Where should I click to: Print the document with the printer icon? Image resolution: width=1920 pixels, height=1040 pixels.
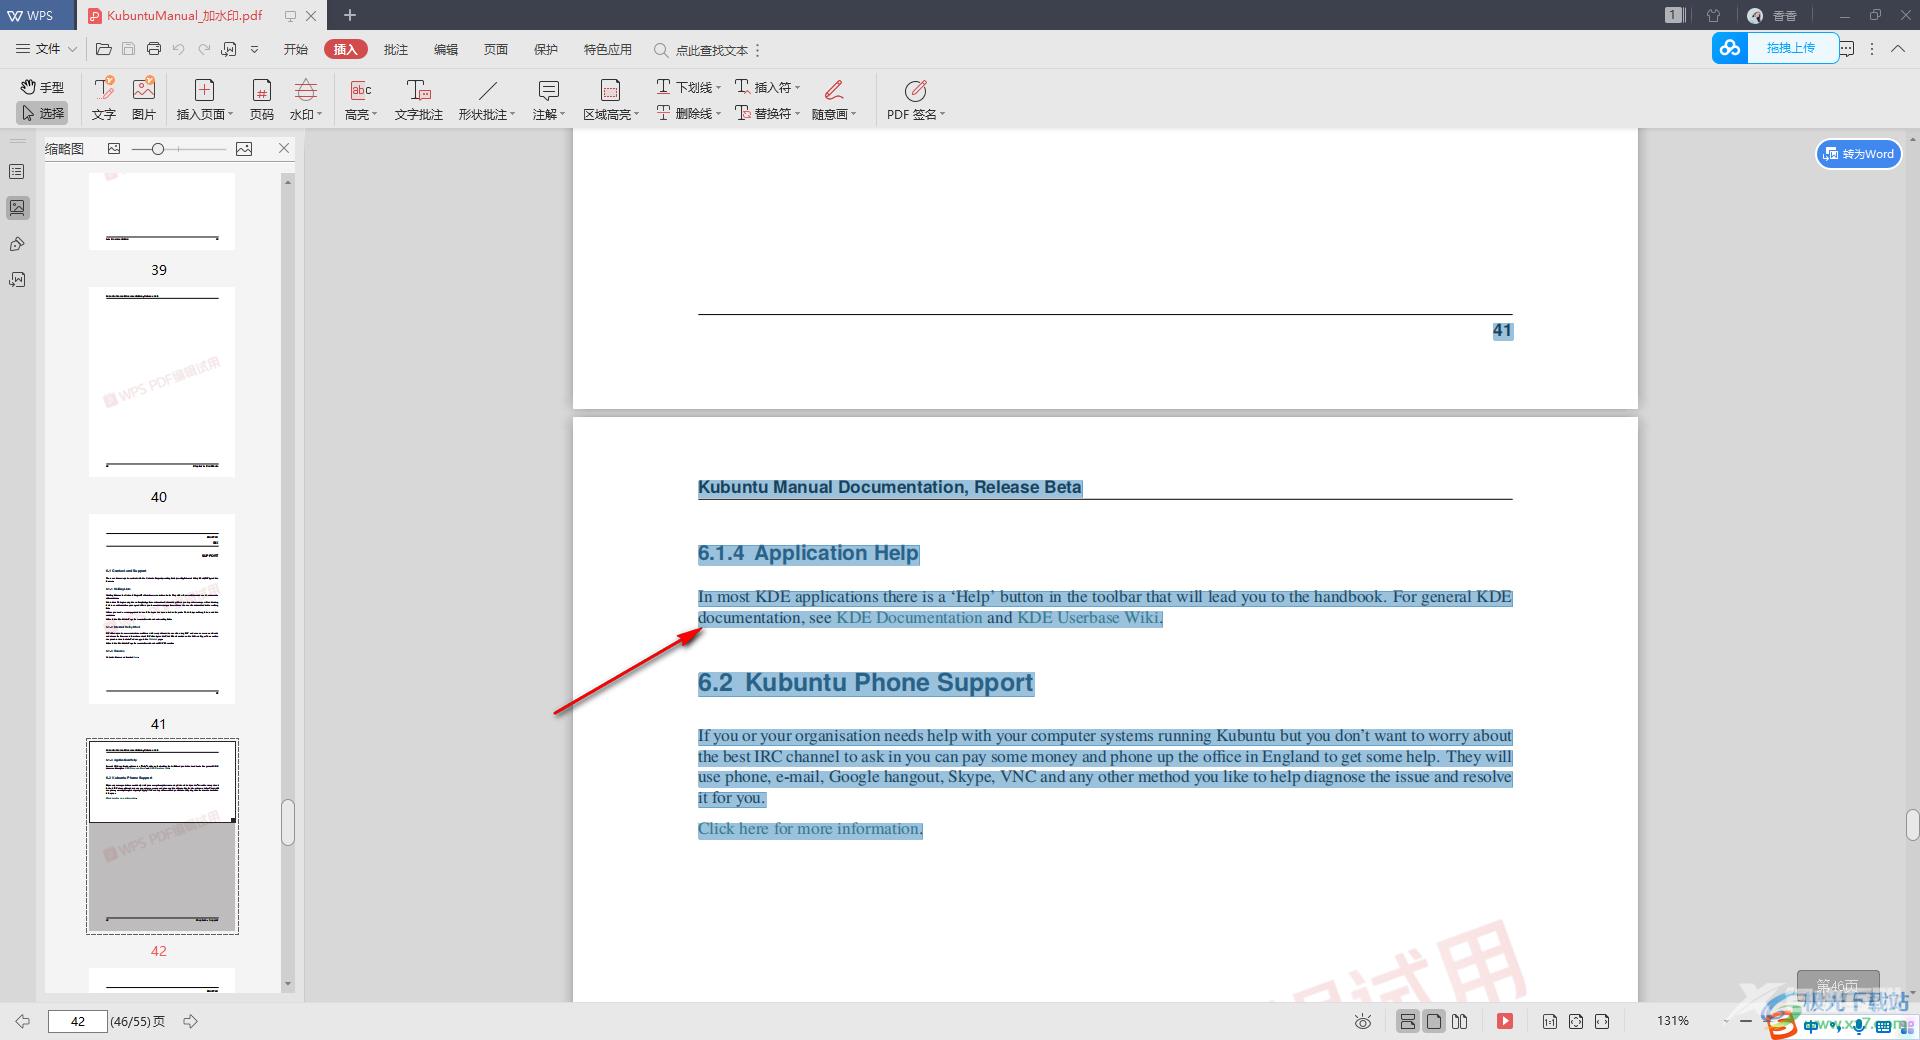pyautogui.click(x=153, y=49)
